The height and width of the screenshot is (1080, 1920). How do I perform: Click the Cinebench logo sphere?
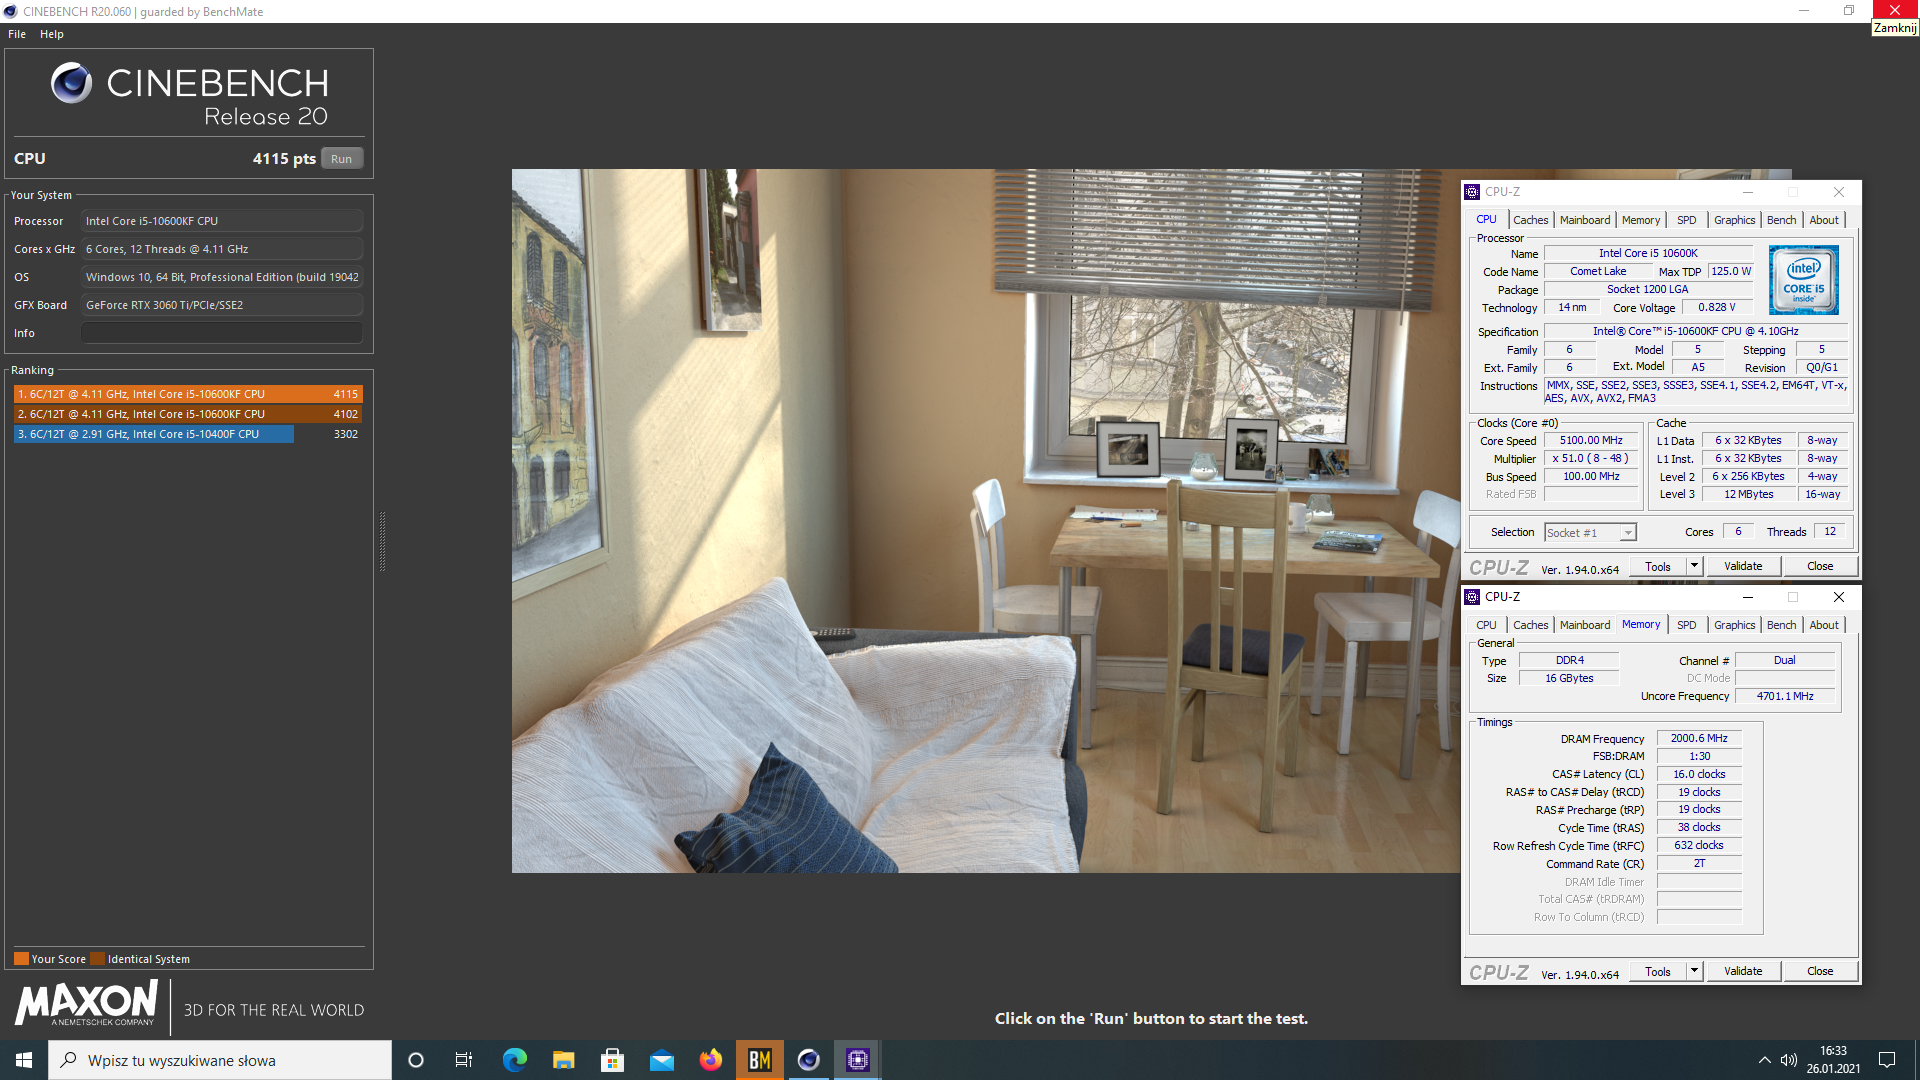[x=71, y=83]
